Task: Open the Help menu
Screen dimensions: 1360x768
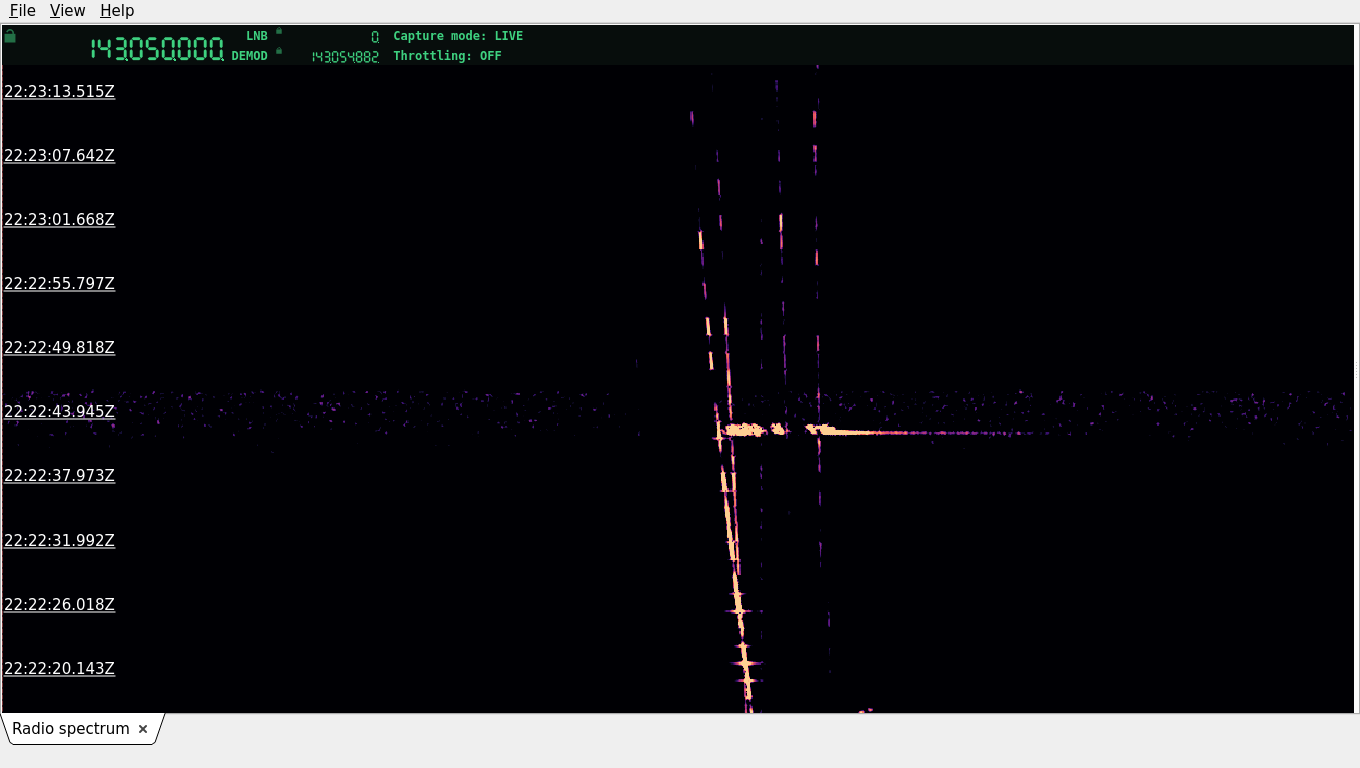Action: click(117, 10)
